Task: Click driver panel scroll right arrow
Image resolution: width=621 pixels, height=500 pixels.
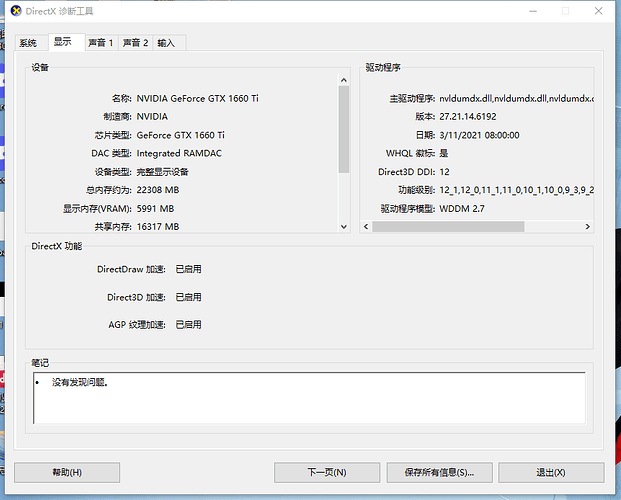Action: (588, 227)
